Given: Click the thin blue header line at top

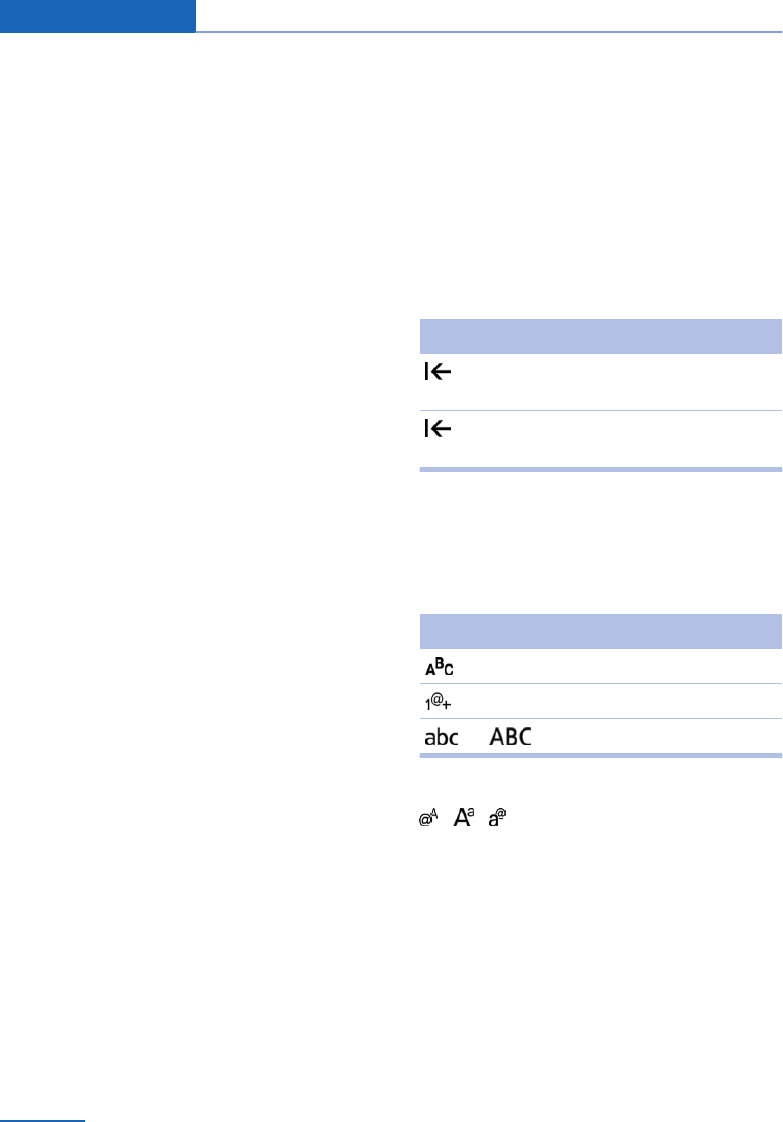Looking at the screenshot, I should click(x=489, y=32).
